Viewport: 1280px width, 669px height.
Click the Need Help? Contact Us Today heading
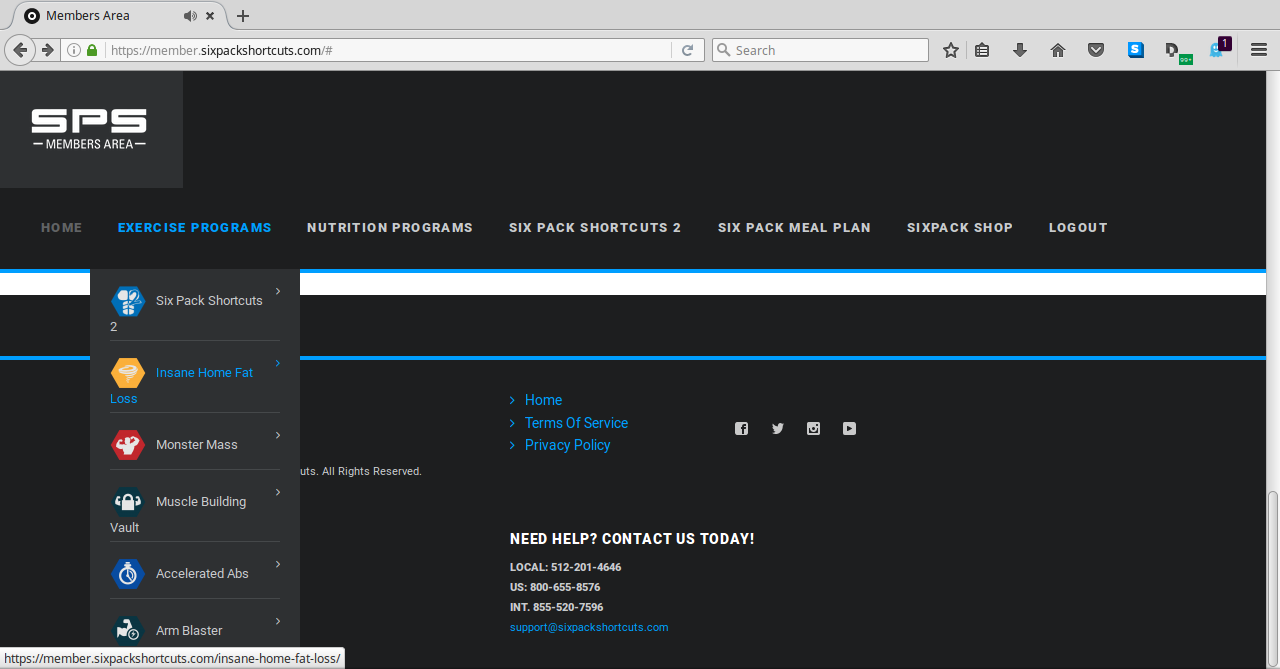pyautogui.click(x=632, y=539)
